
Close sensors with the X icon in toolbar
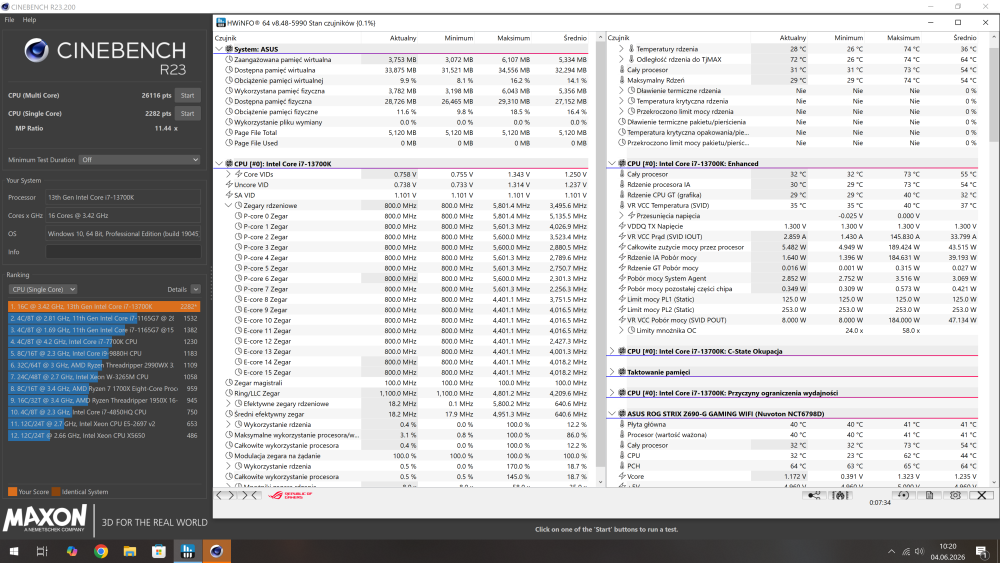click(x=982, y=495)
